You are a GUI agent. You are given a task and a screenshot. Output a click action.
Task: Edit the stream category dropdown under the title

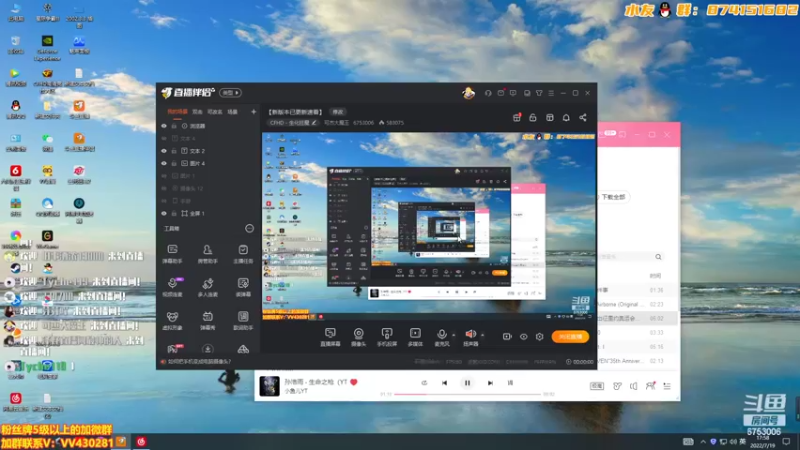(293, 123)
